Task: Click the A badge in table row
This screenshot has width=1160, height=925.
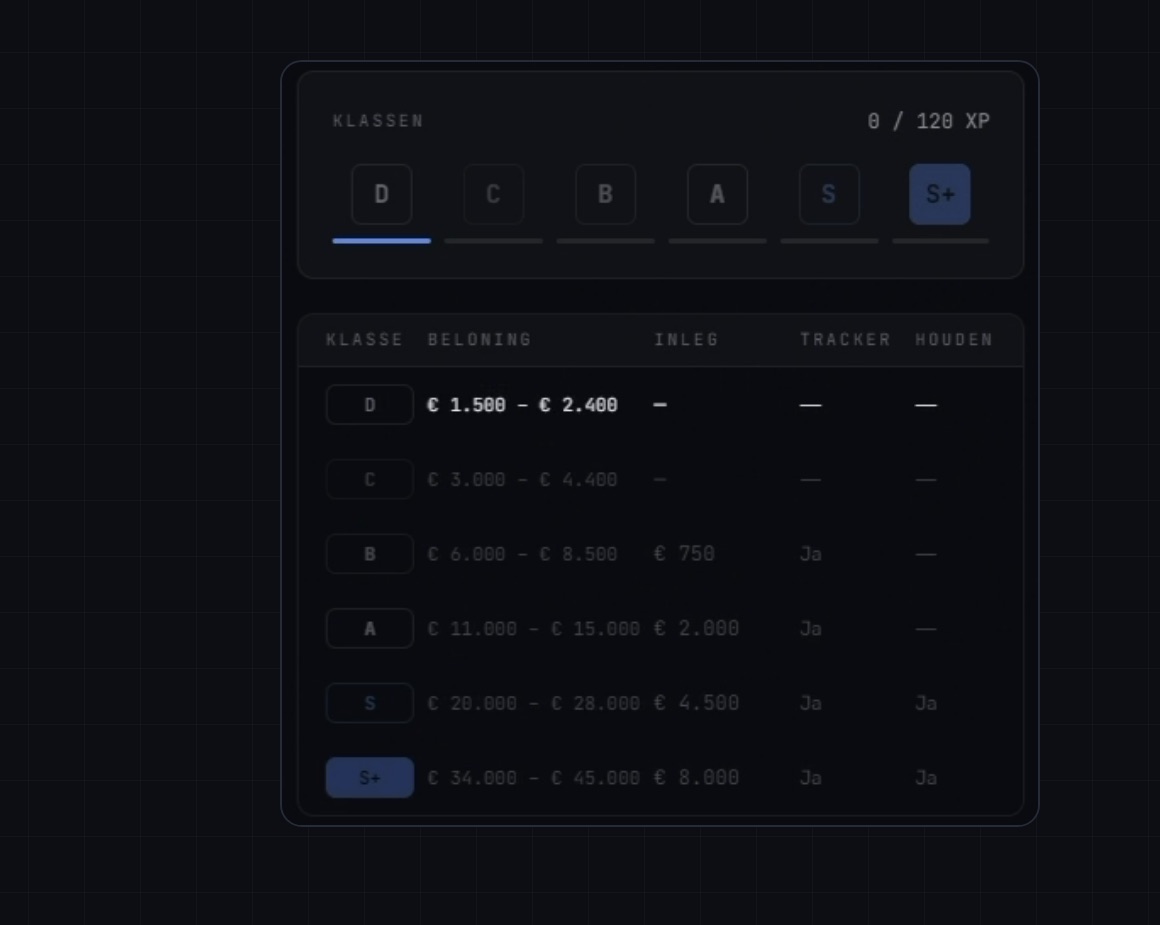Action: pyautogui.click(x=370, y=628)
